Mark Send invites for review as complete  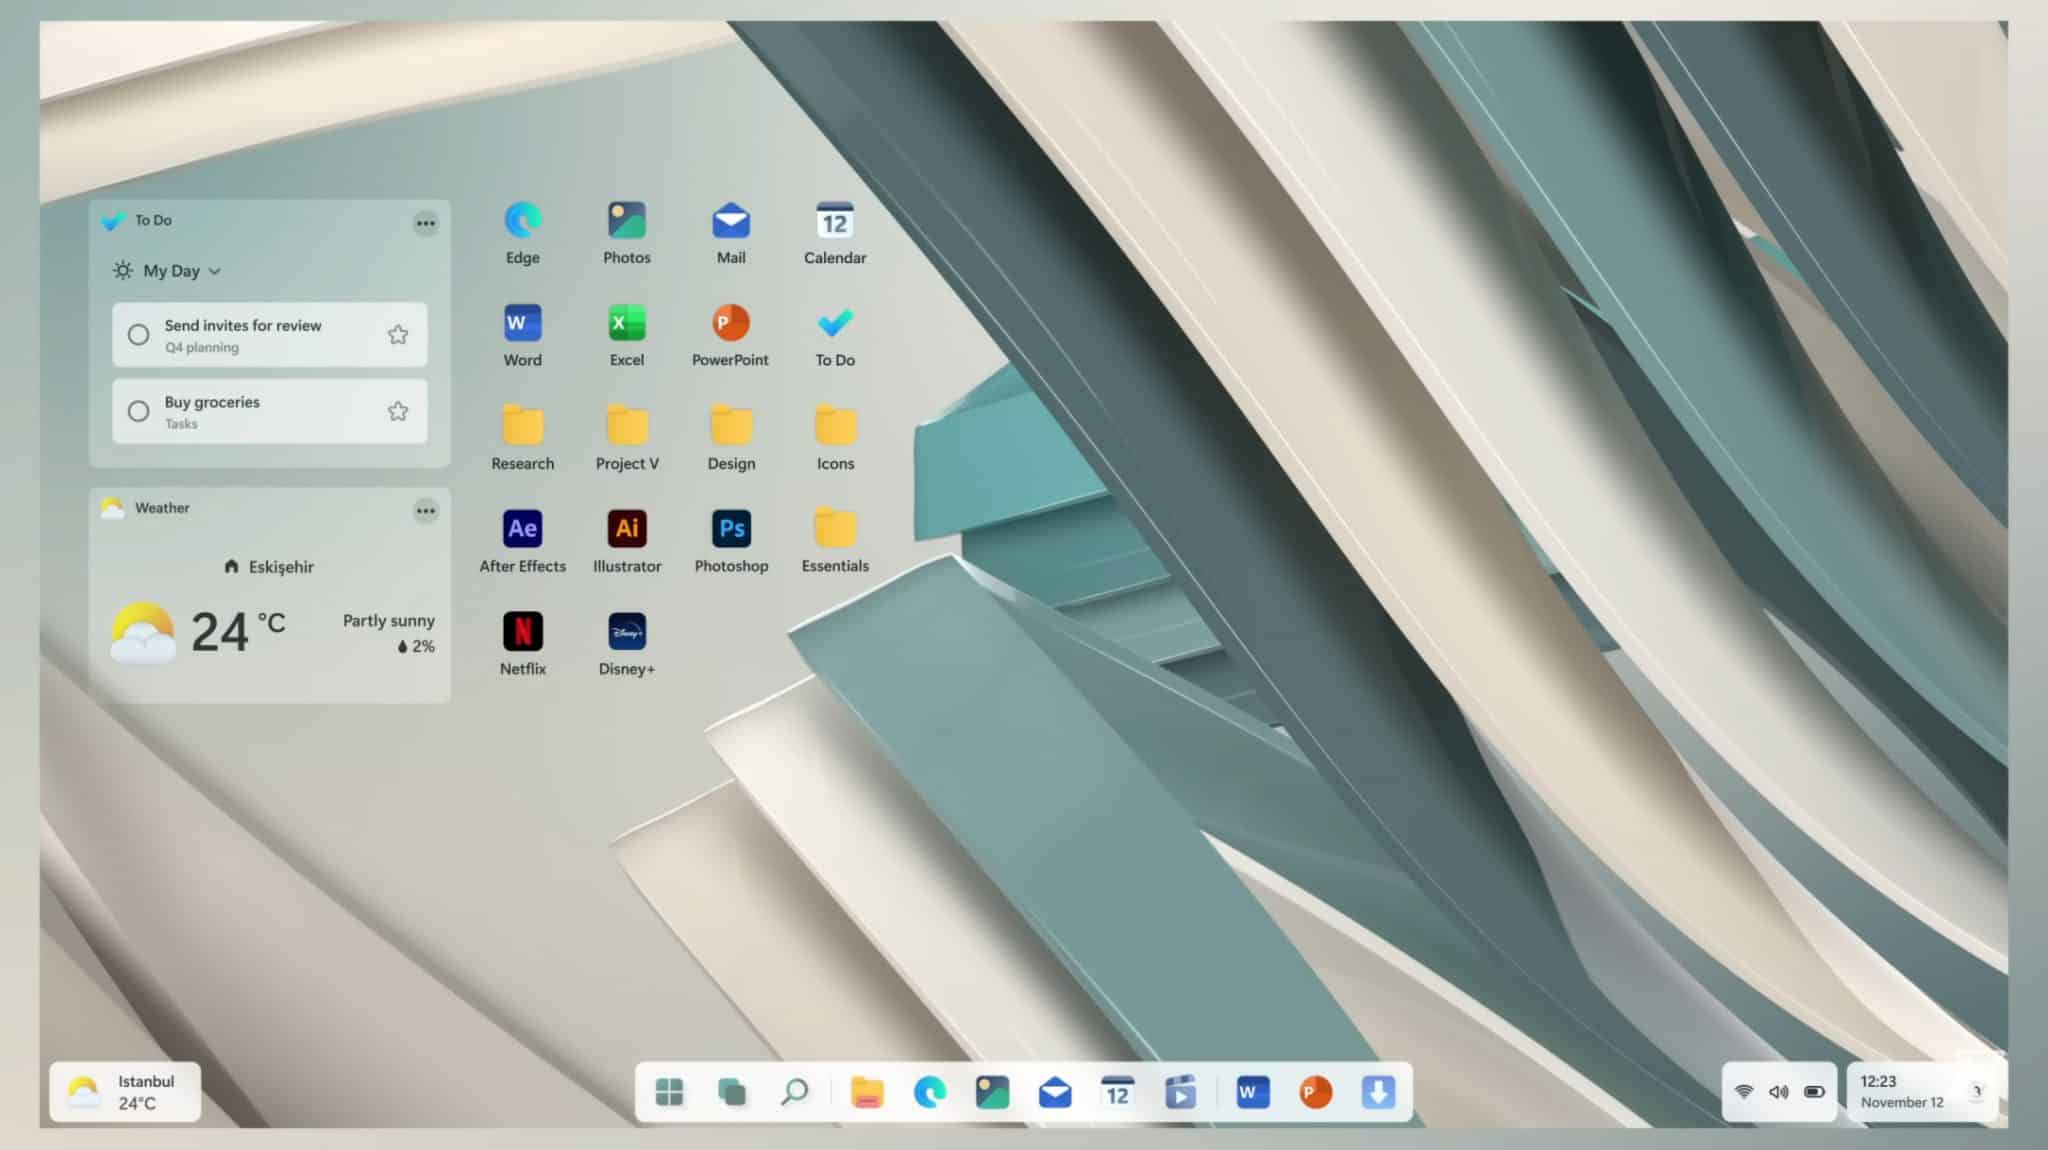click(139, 334)
